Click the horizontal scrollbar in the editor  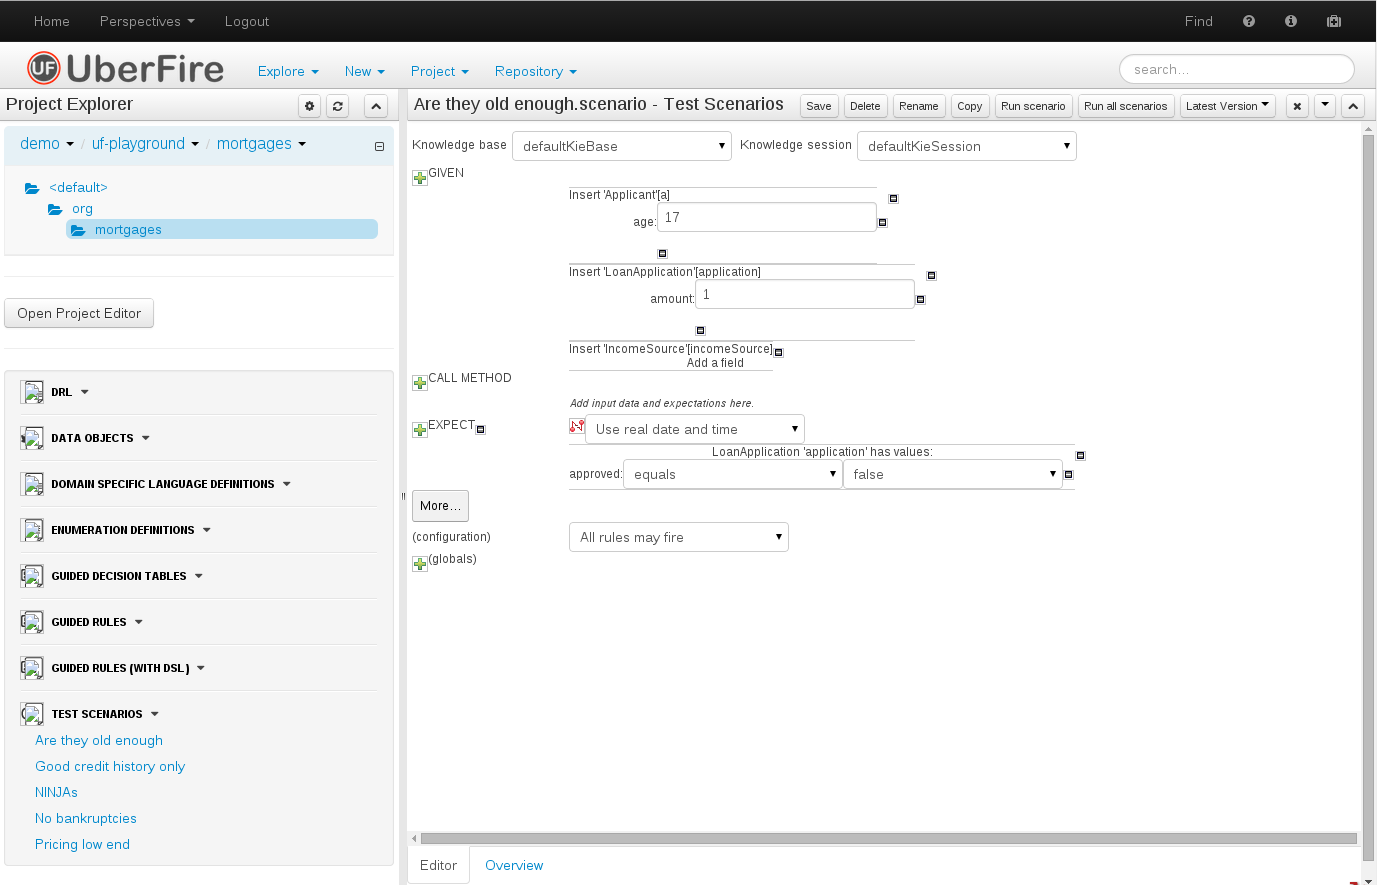coord(888,838)
